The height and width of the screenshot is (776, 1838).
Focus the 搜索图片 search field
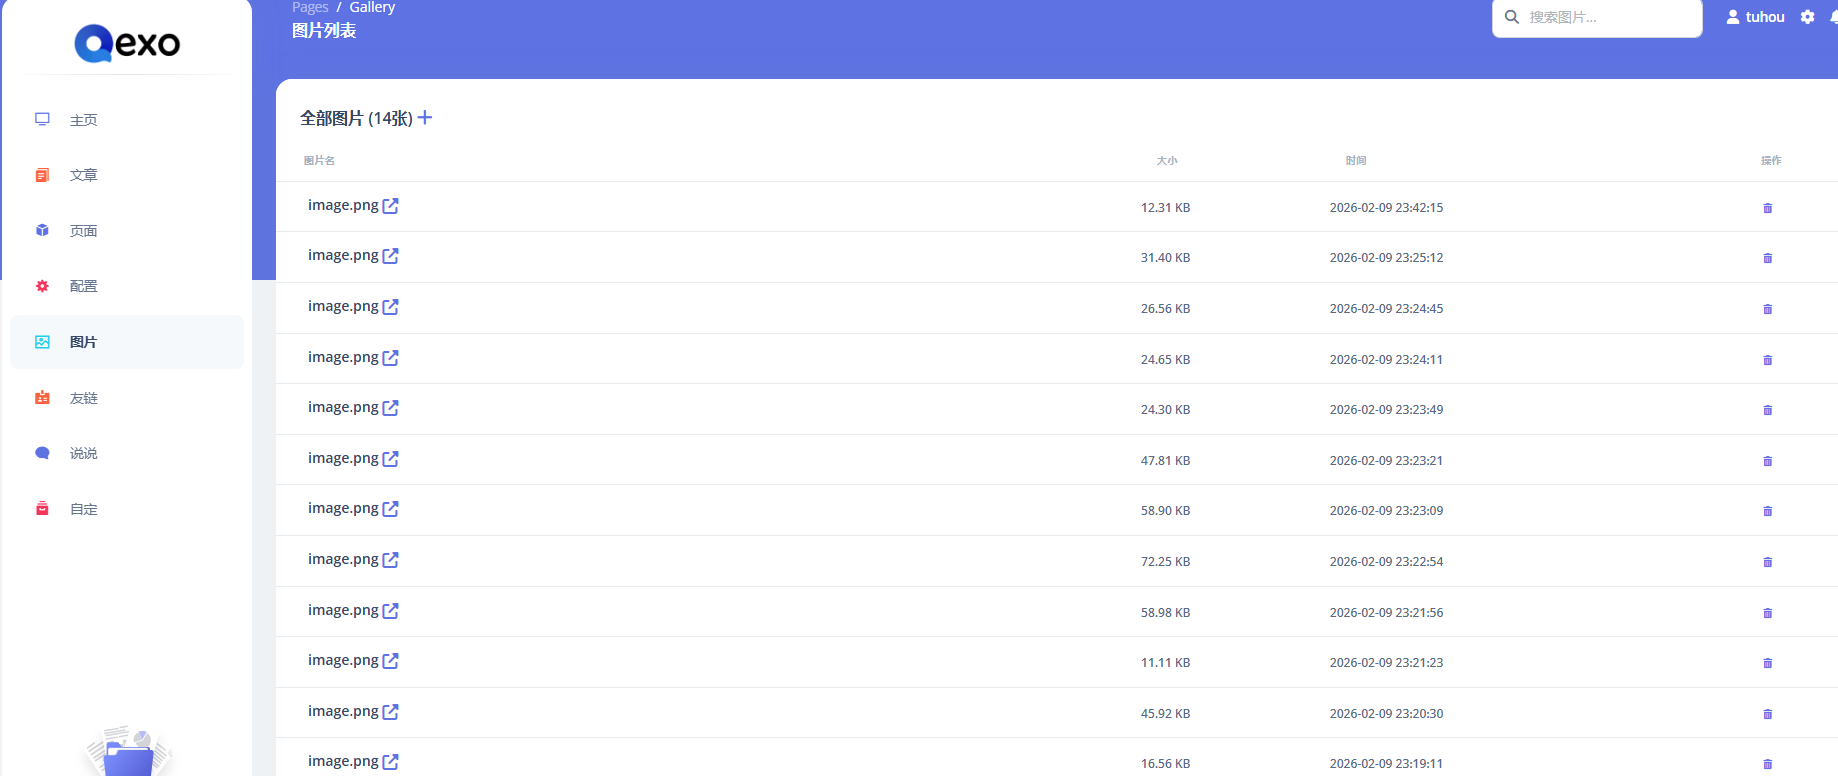(x=1608, y=17)
